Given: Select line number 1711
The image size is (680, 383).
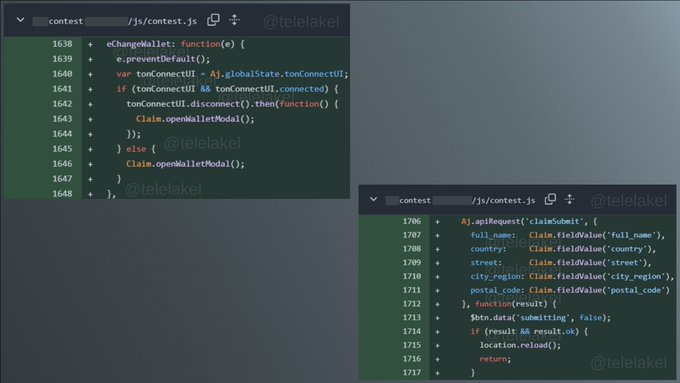Looking at the screenshot, I should click(412, 290).
